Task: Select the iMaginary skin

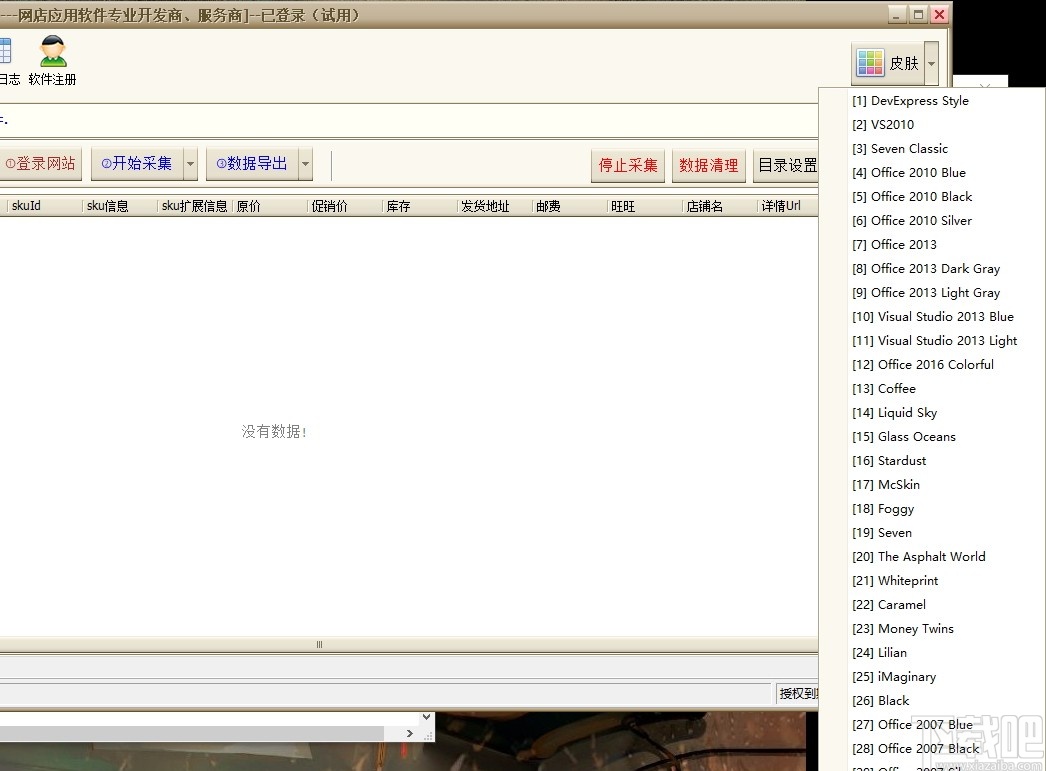Action: [x=894, y=677]
